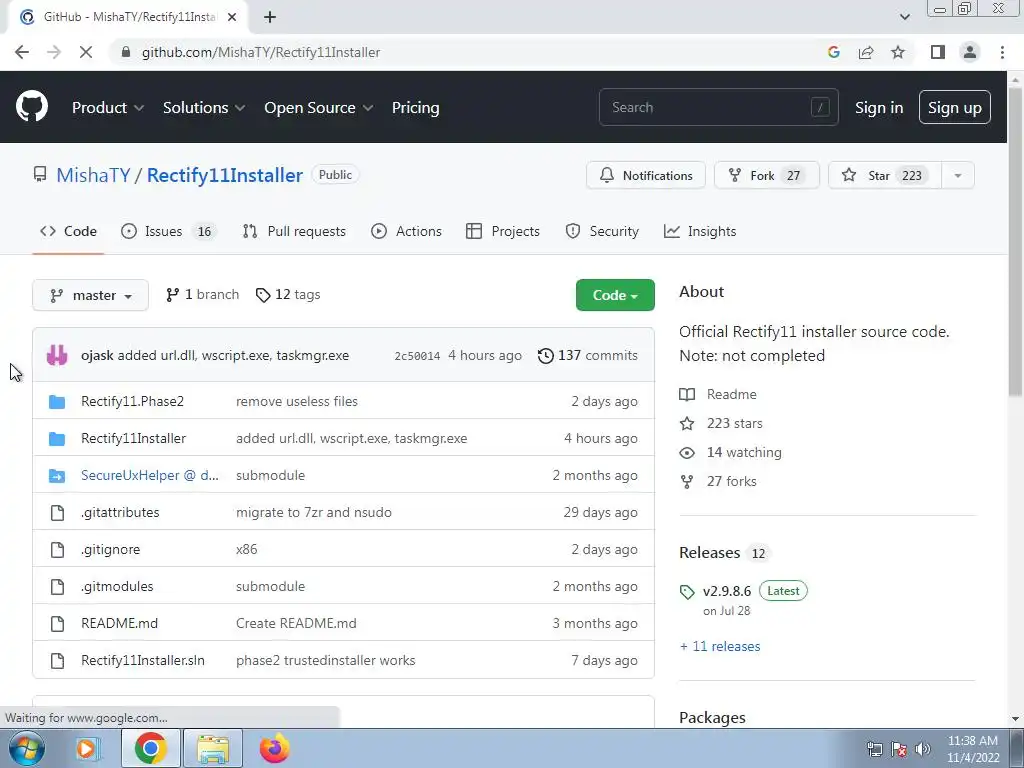Click the SecureUxHelper submodule folder icon
Screen dimensions: 1024x768
click(x=57, y=475)
